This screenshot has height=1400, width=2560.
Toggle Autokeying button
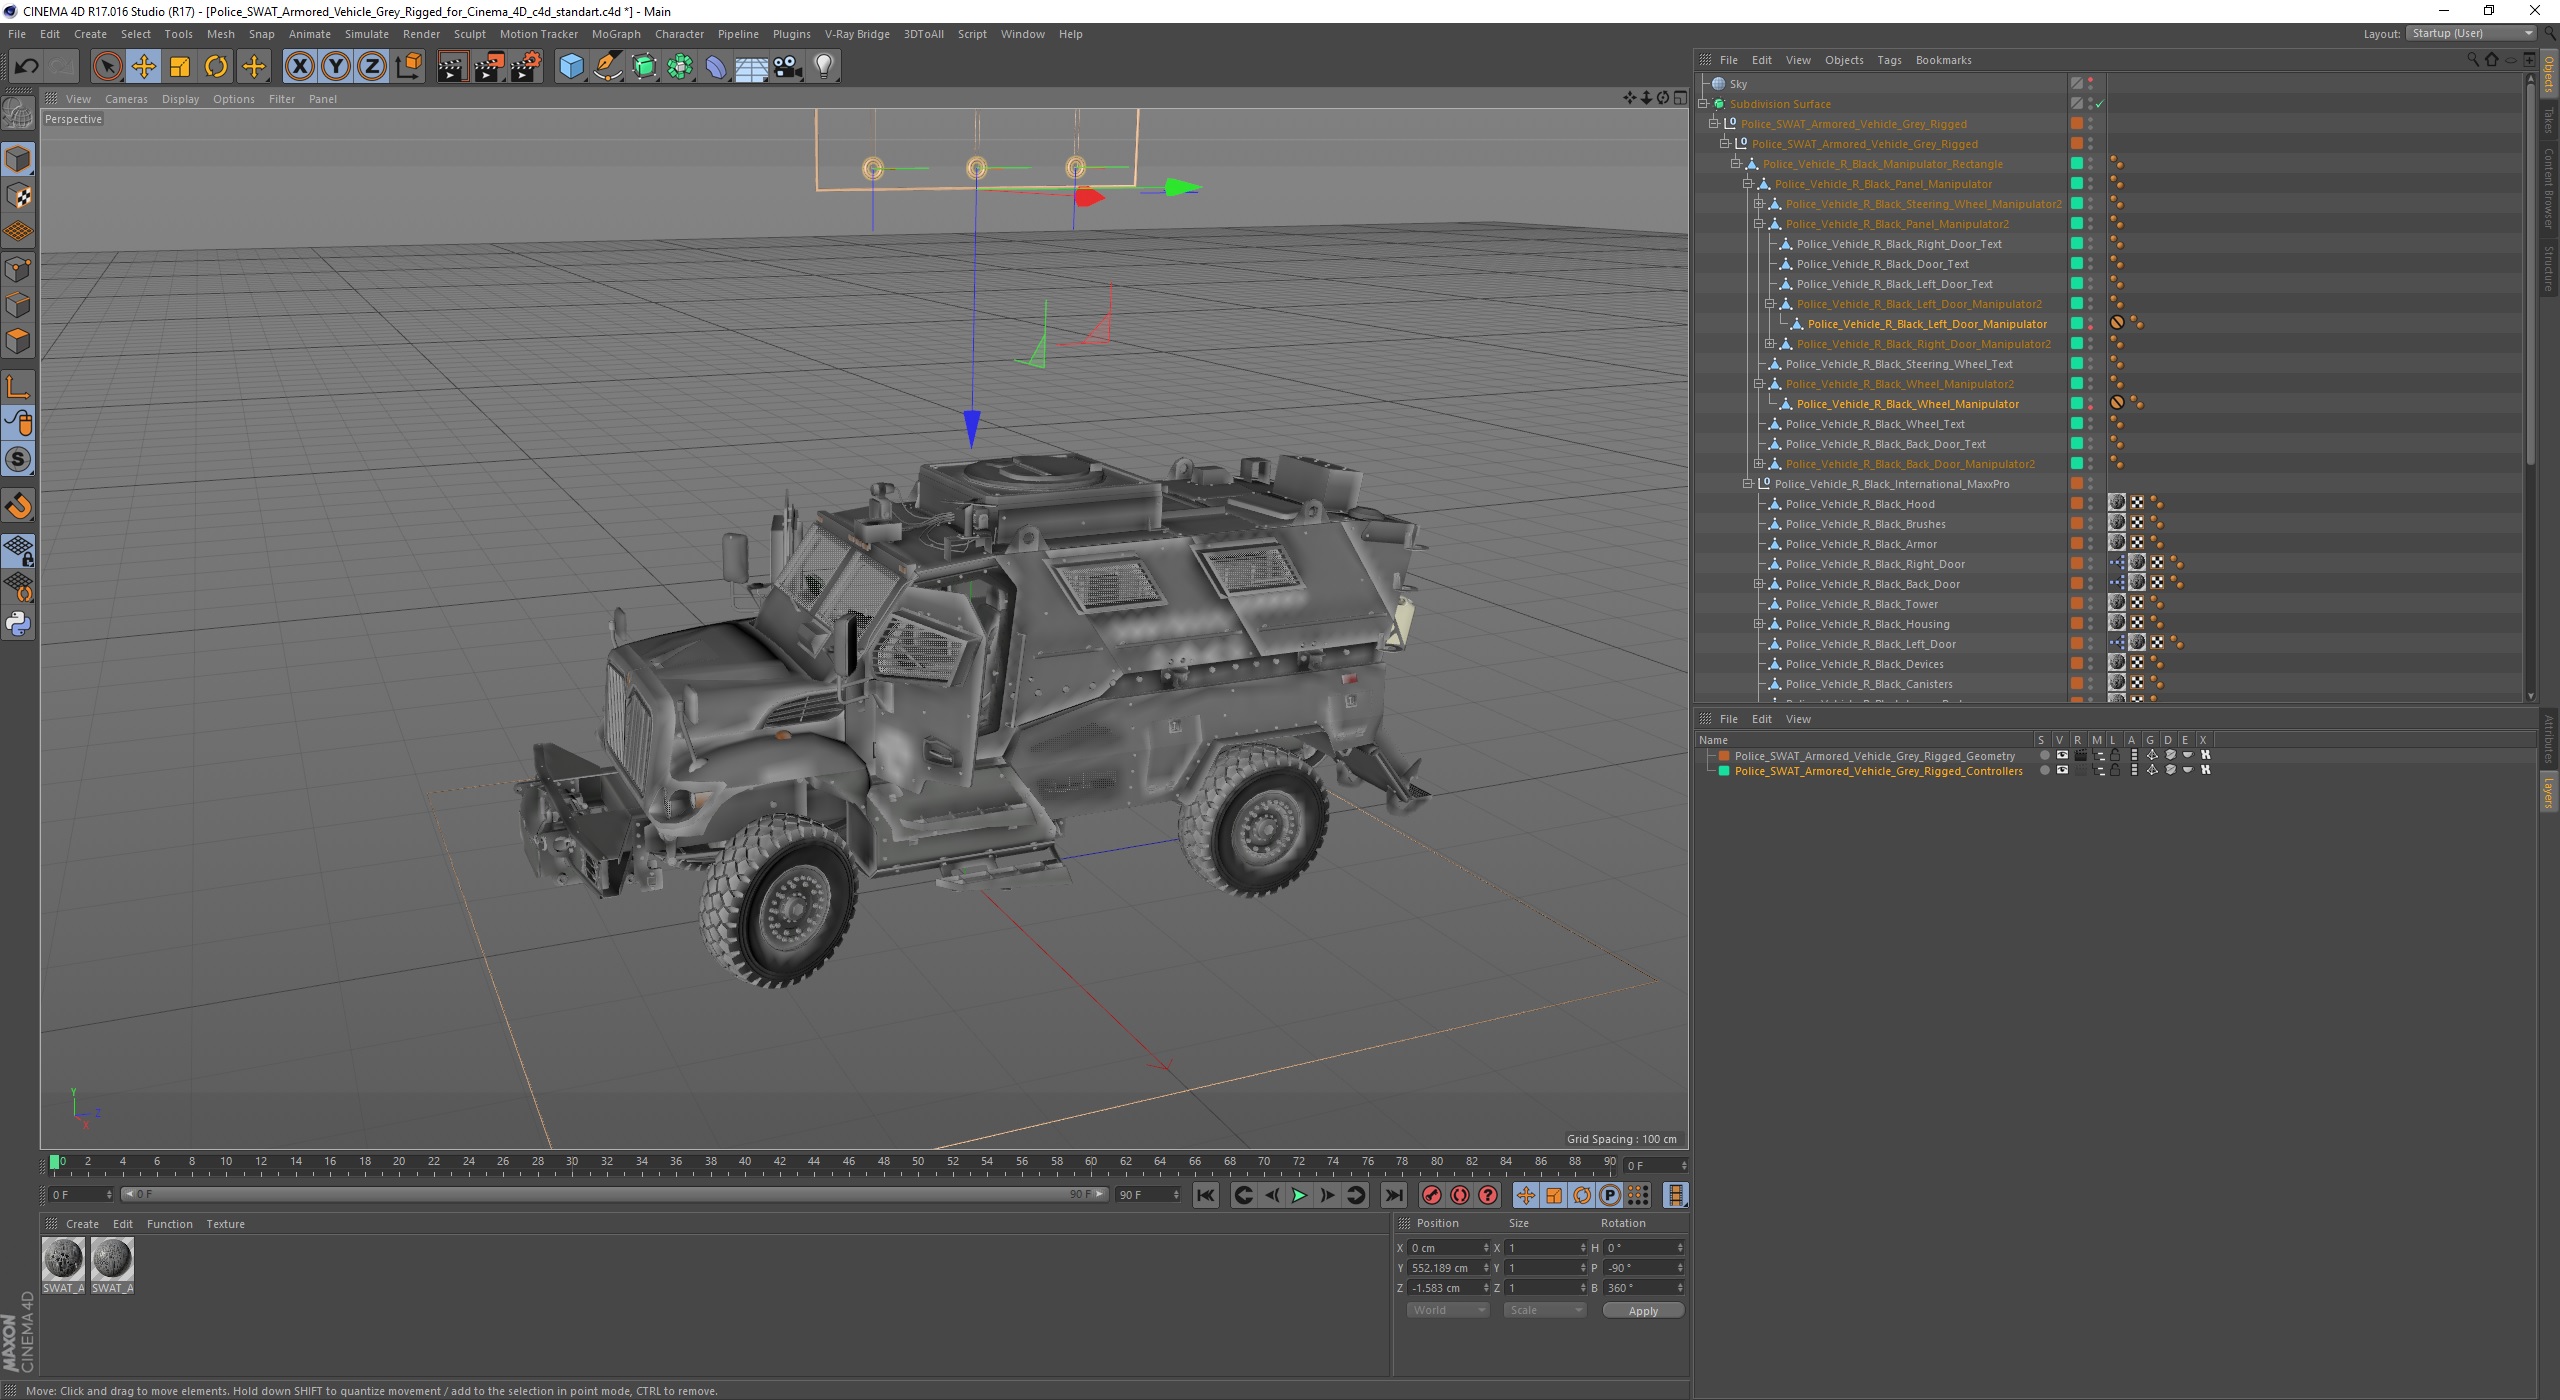[x=1460, y=1196]
